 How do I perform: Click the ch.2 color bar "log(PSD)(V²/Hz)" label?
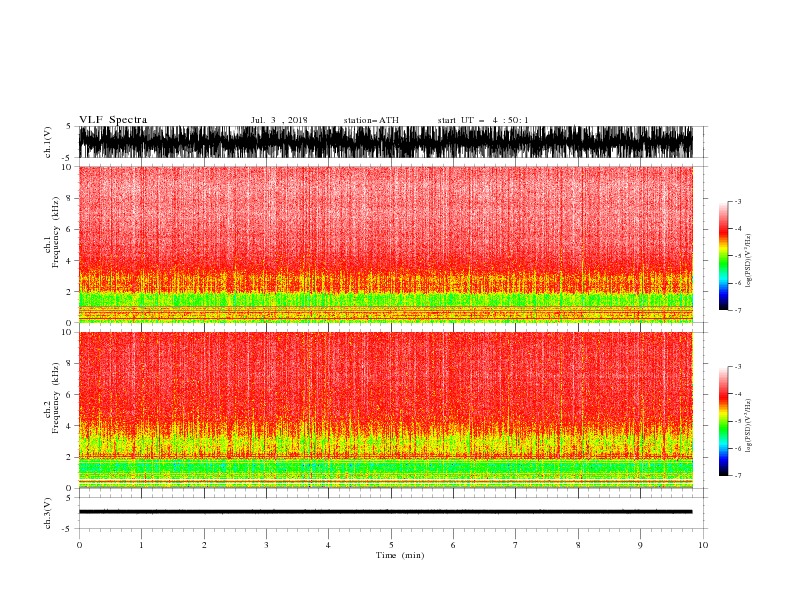tap(748, 425)
